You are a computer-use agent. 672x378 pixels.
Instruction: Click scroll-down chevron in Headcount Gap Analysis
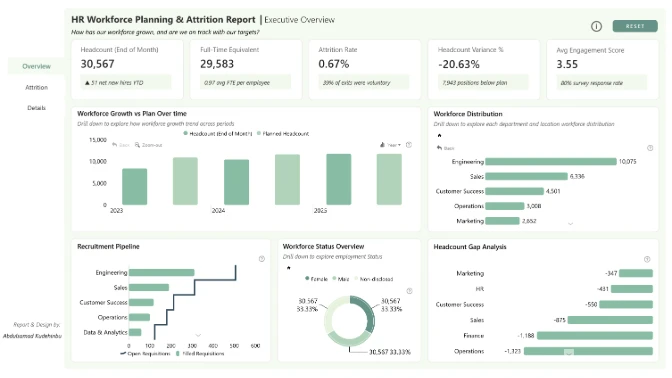click(x=569, y=352)
